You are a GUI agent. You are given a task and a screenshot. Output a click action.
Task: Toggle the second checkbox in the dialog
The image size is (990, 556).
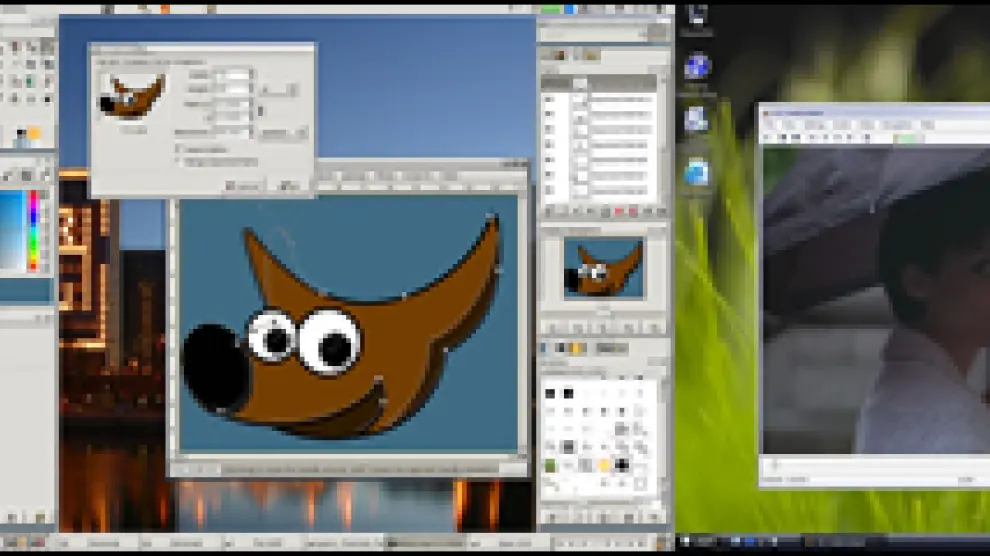(x=179, y=161)
